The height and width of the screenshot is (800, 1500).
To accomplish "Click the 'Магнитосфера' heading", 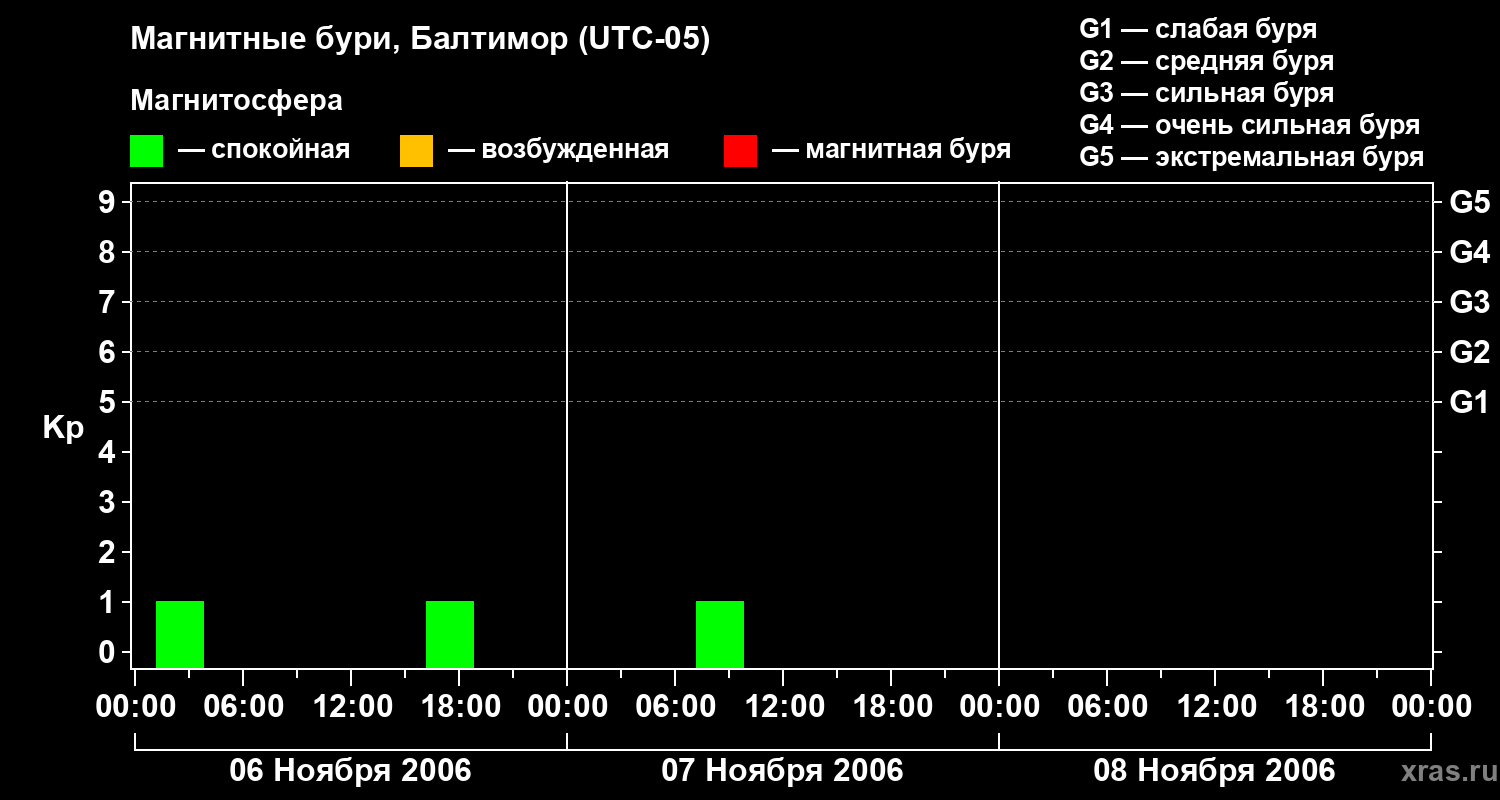I will [236, 101].
